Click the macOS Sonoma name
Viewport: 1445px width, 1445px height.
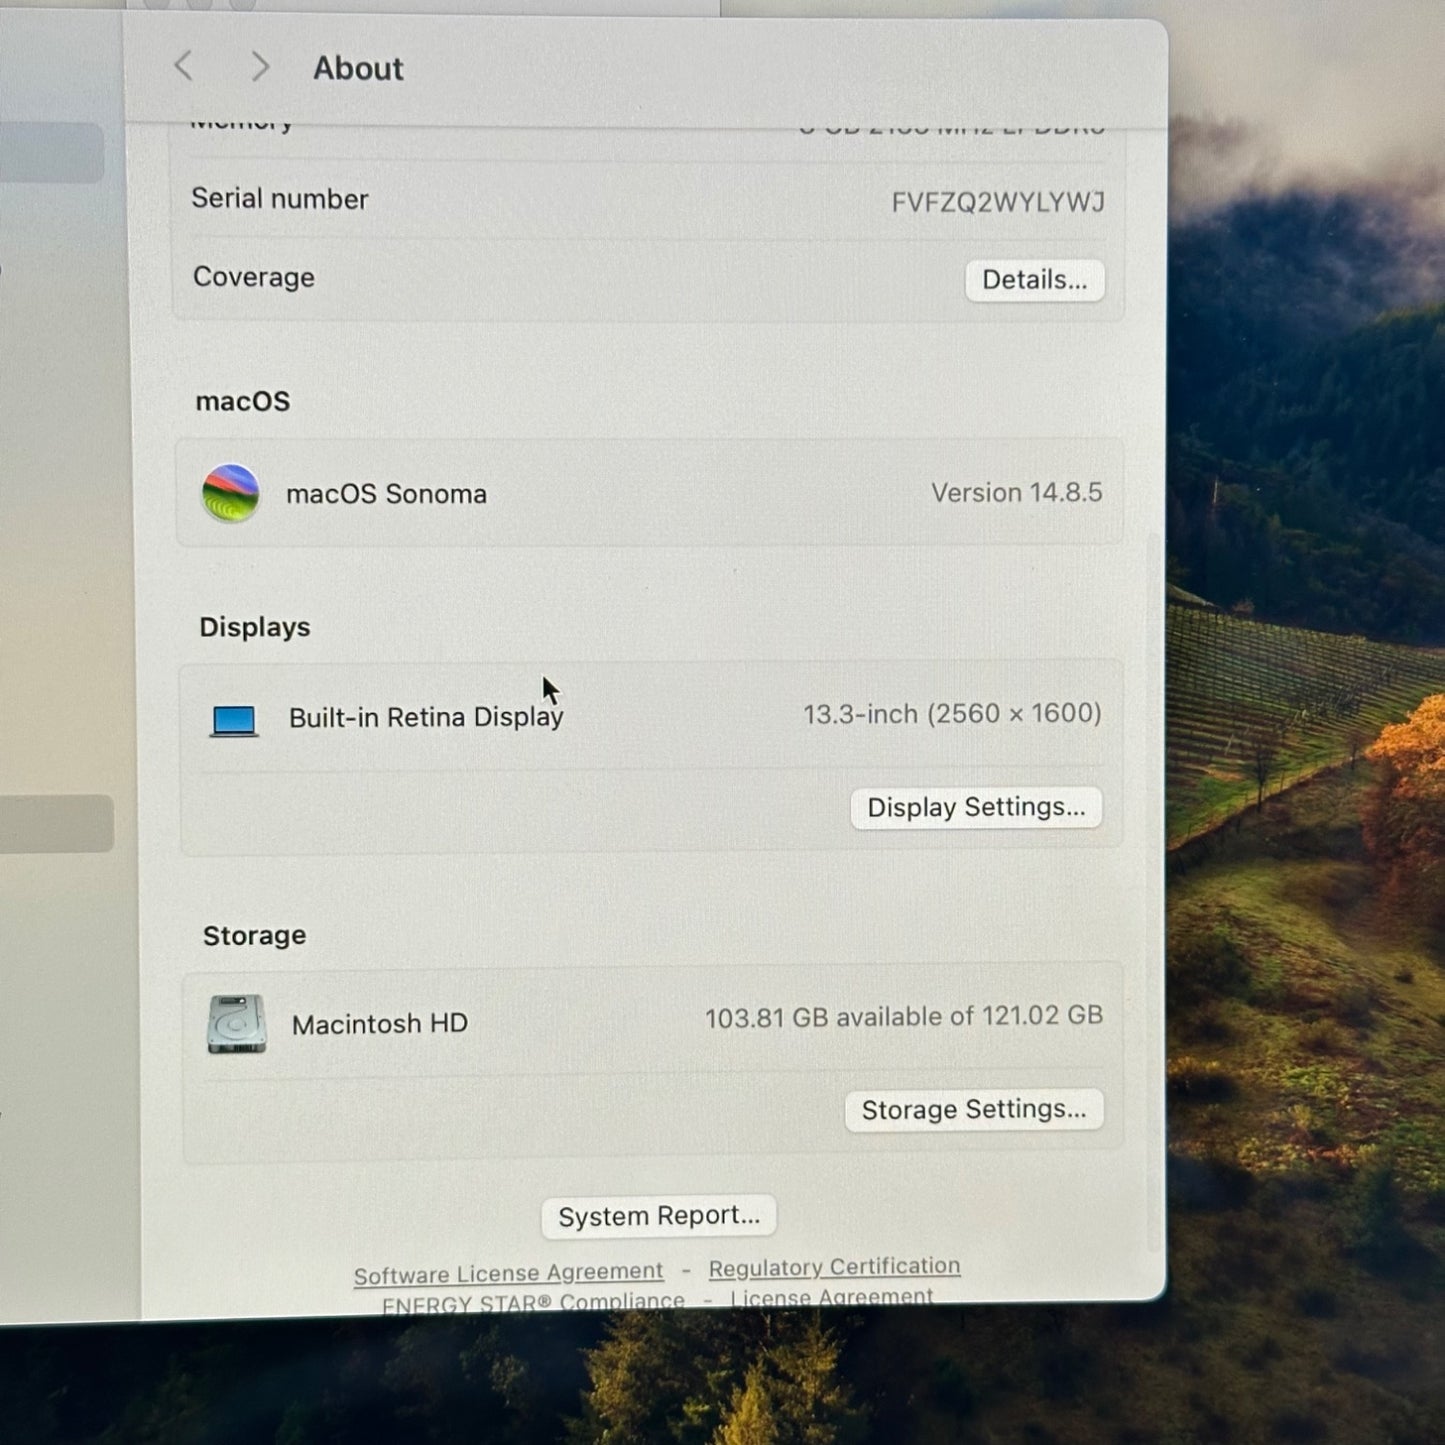[x=386, y=494]
